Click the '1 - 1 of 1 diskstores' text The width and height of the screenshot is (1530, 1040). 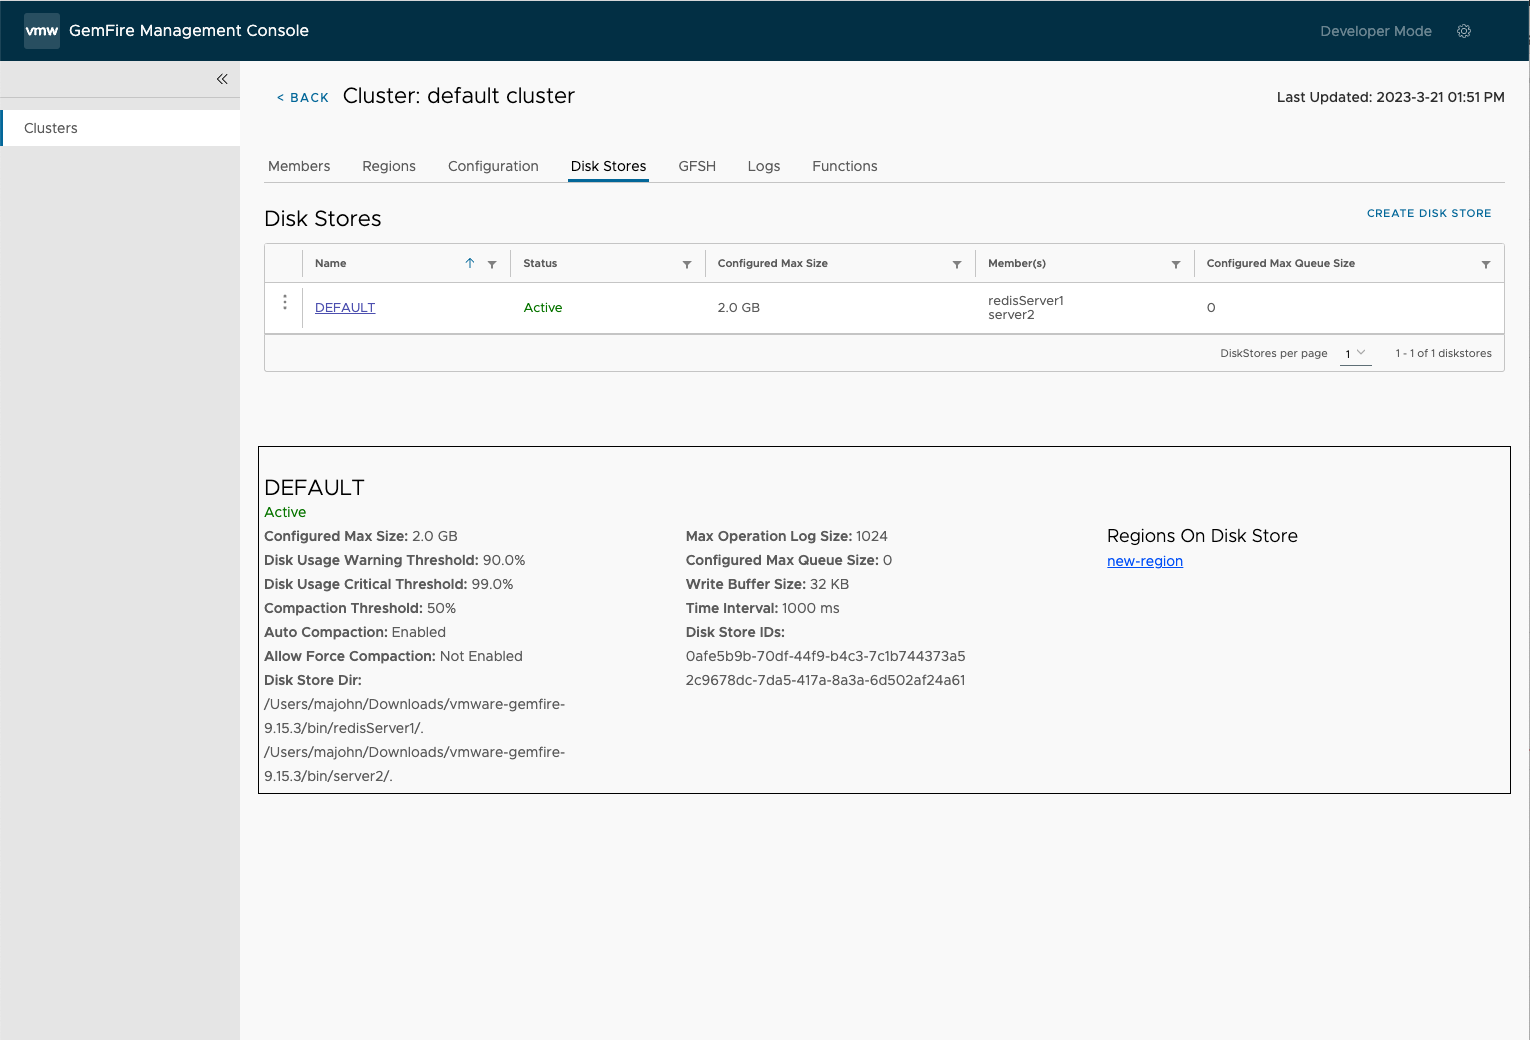(x=1443, y=353)
